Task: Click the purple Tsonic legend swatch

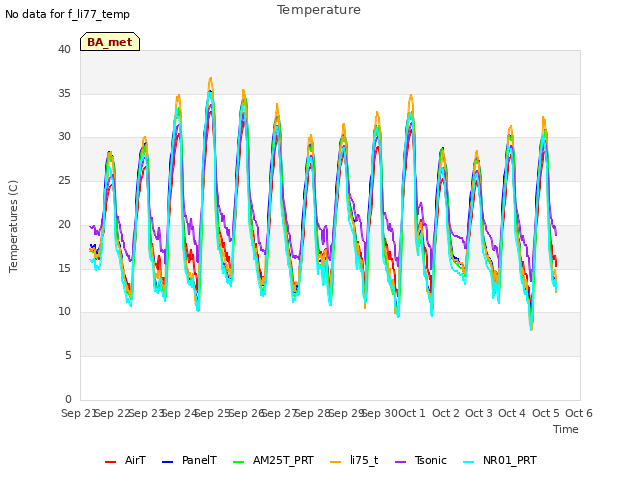Action: (x=400, y=462)
